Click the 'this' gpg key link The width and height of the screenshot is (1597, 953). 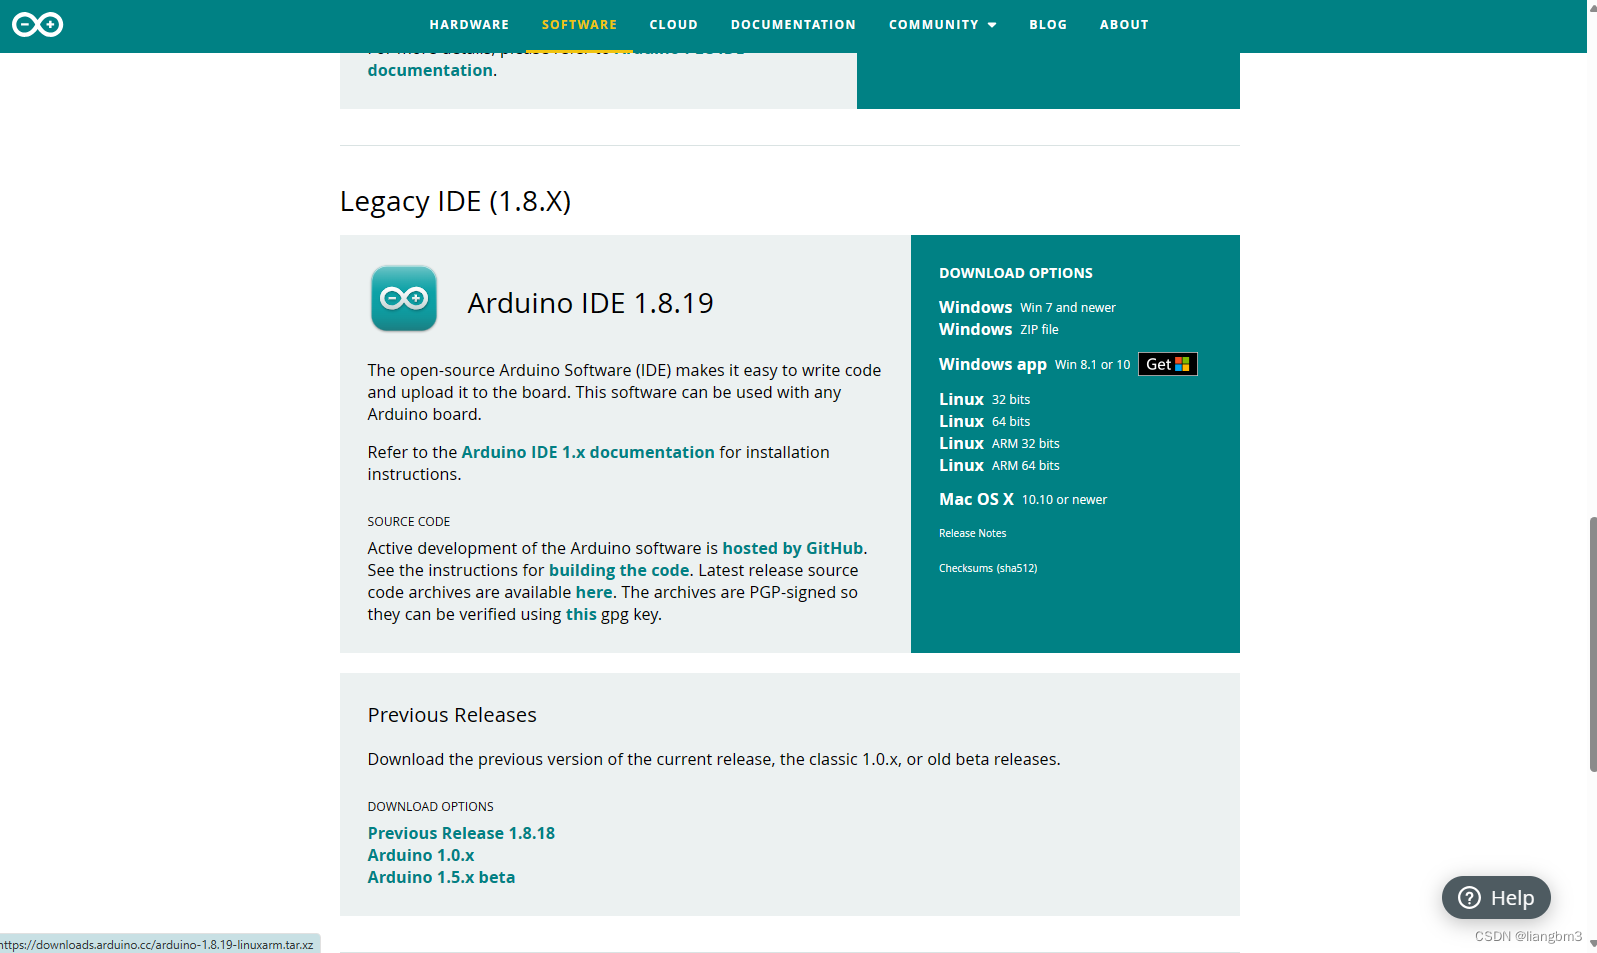581,614
